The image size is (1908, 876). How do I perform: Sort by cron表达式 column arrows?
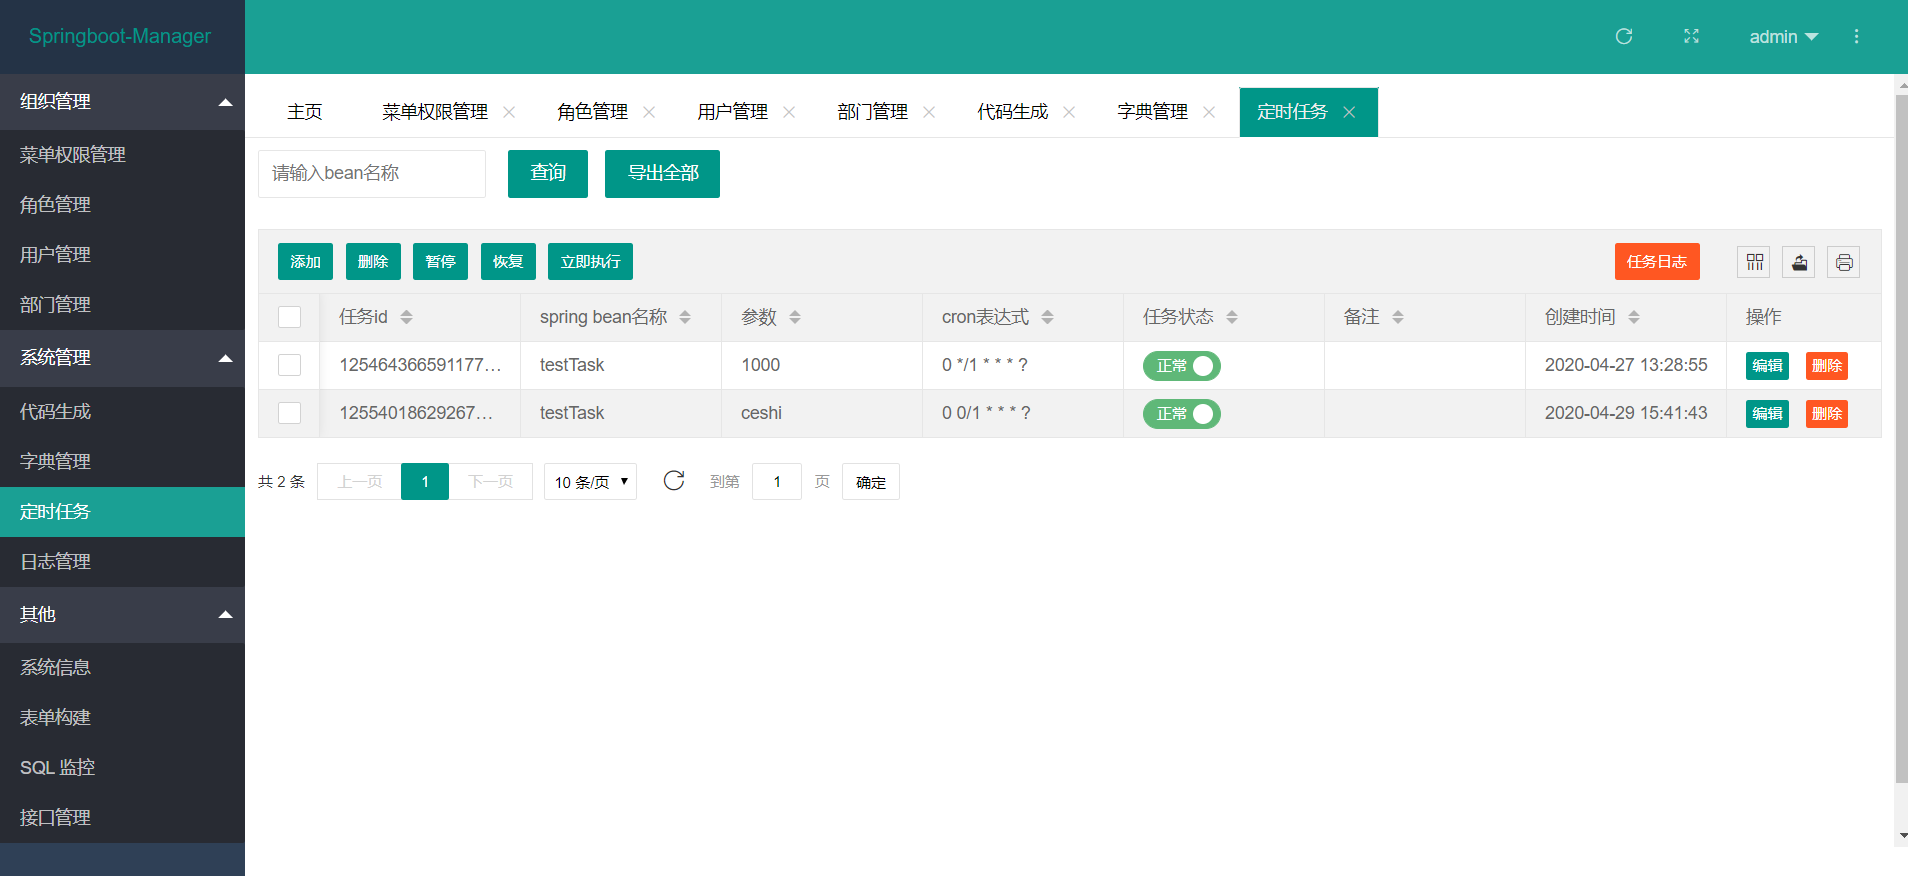1047,317
